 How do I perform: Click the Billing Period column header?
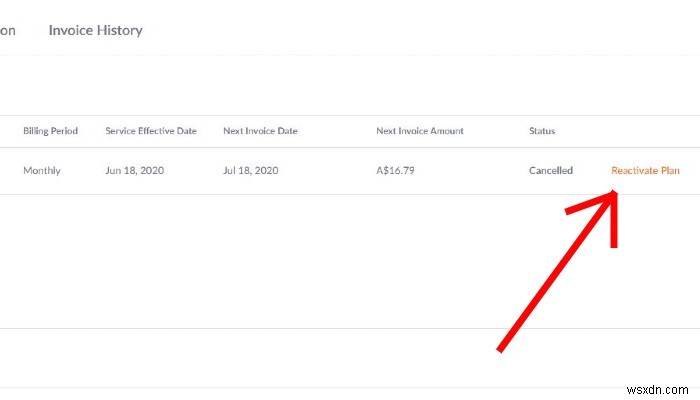pos(50,131)
